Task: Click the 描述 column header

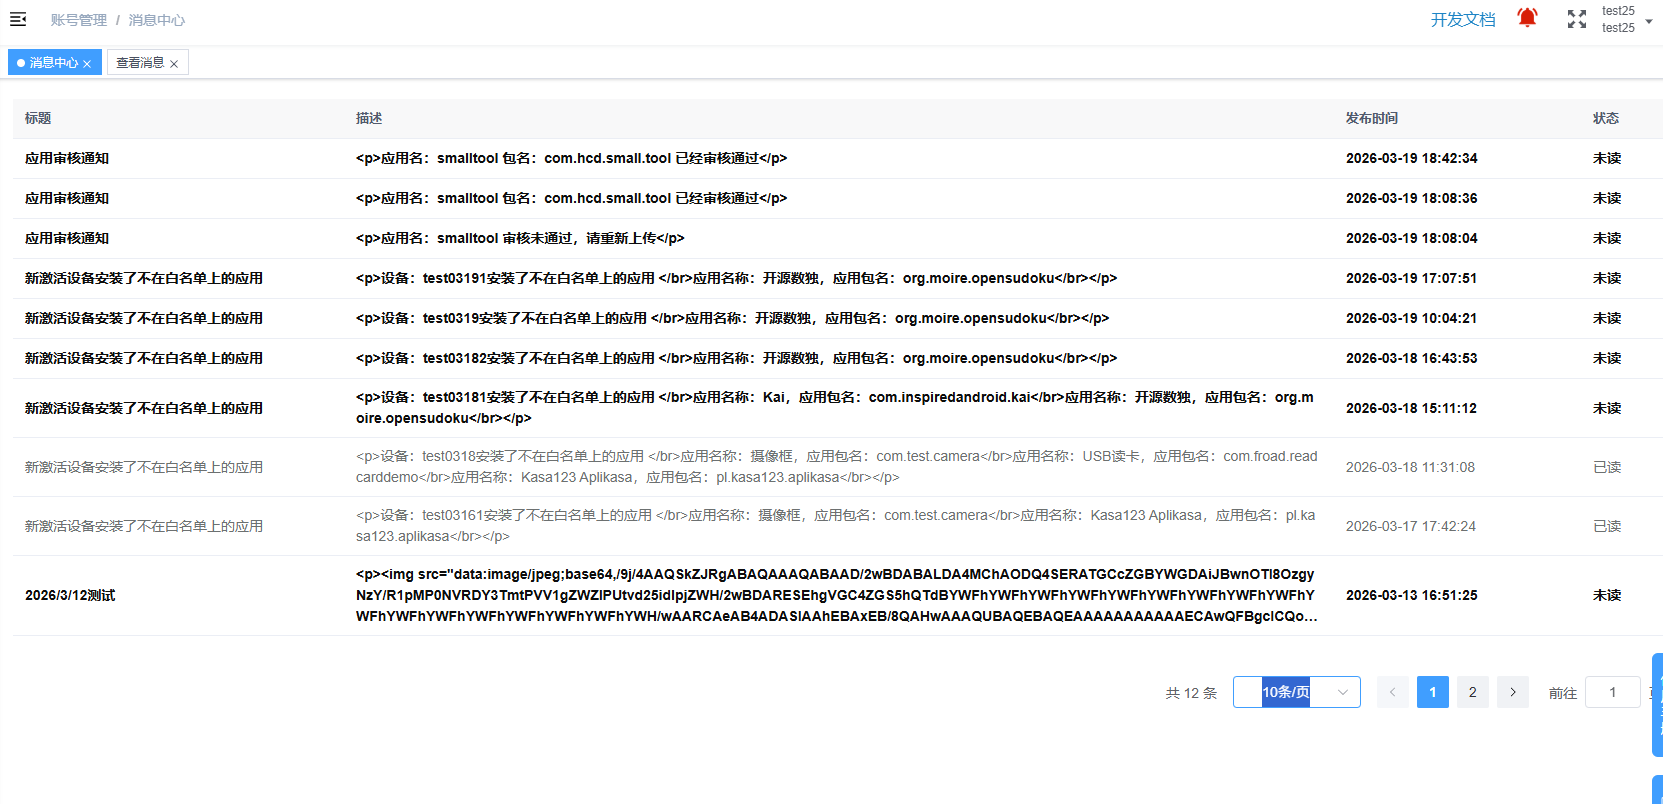Action: (x=369, y=118)
